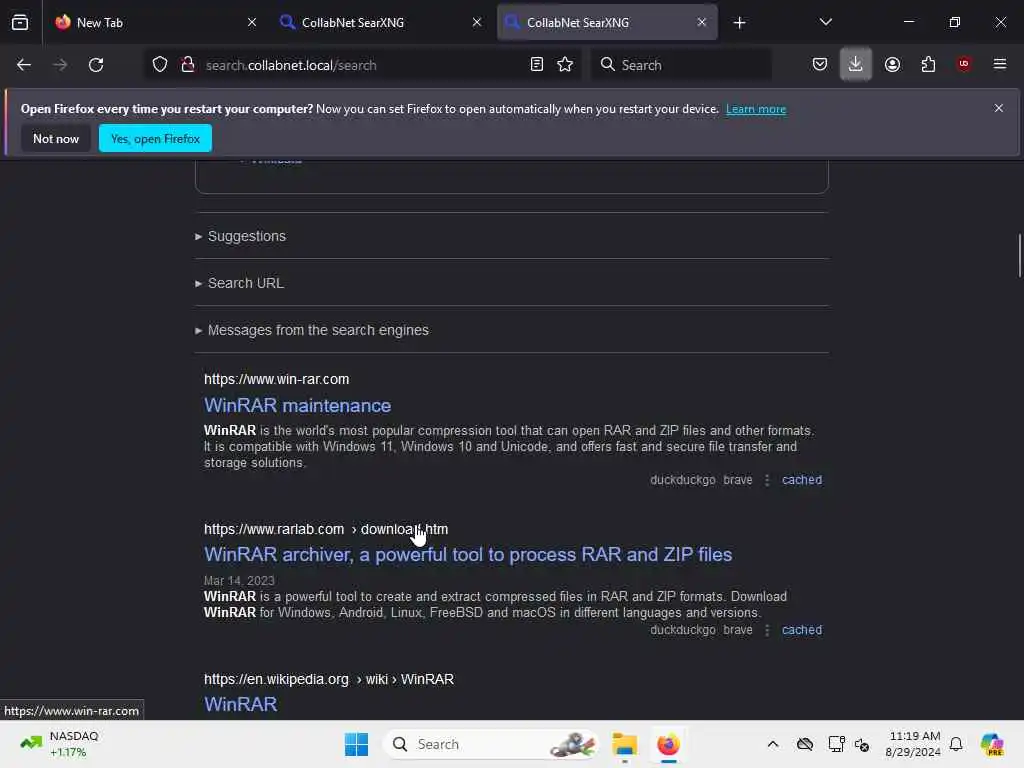The width and height of the screenshot is (1024, 768).
Task: Toggle reader view icon in address bar
Action: click(537, 65)
